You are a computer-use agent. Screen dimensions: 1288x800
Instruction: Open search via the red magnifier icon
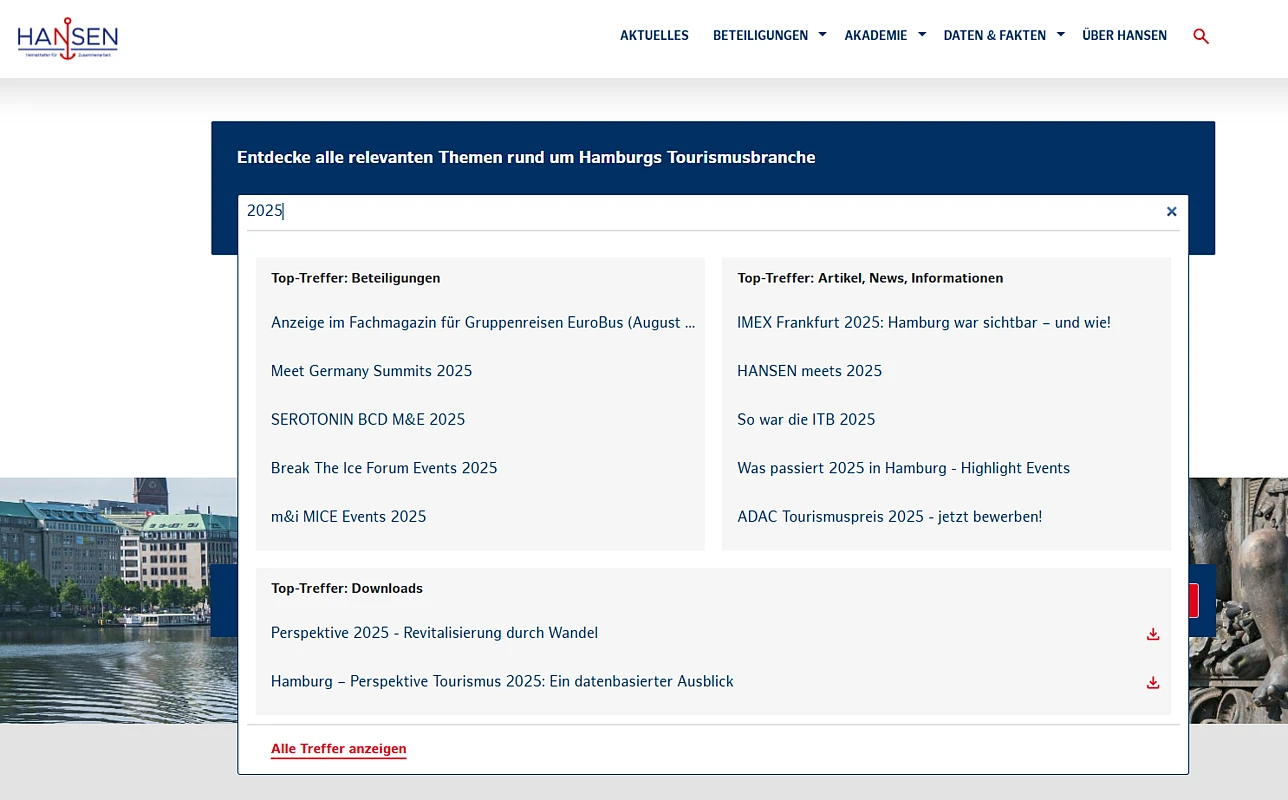[1201, 36]
